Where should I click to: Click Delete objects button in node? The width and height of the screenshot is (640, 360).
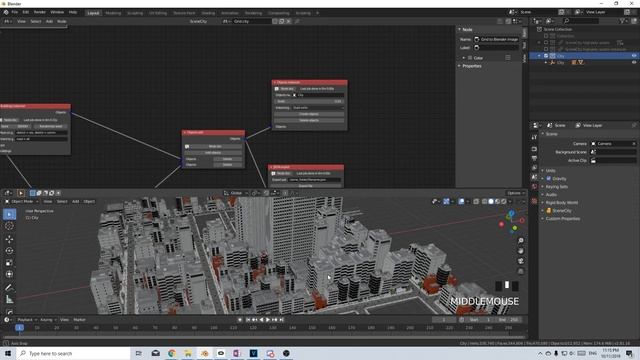pos(309,120)
